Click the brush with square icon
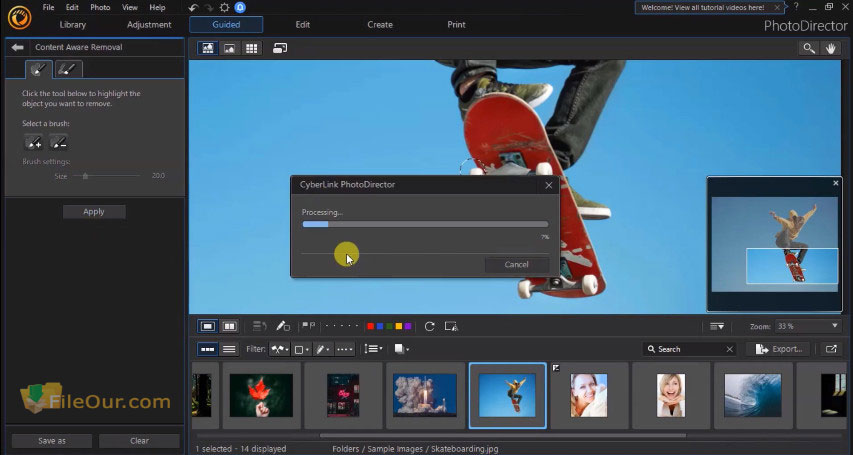This screenshot has width=853, height=455. click(283, 326)
